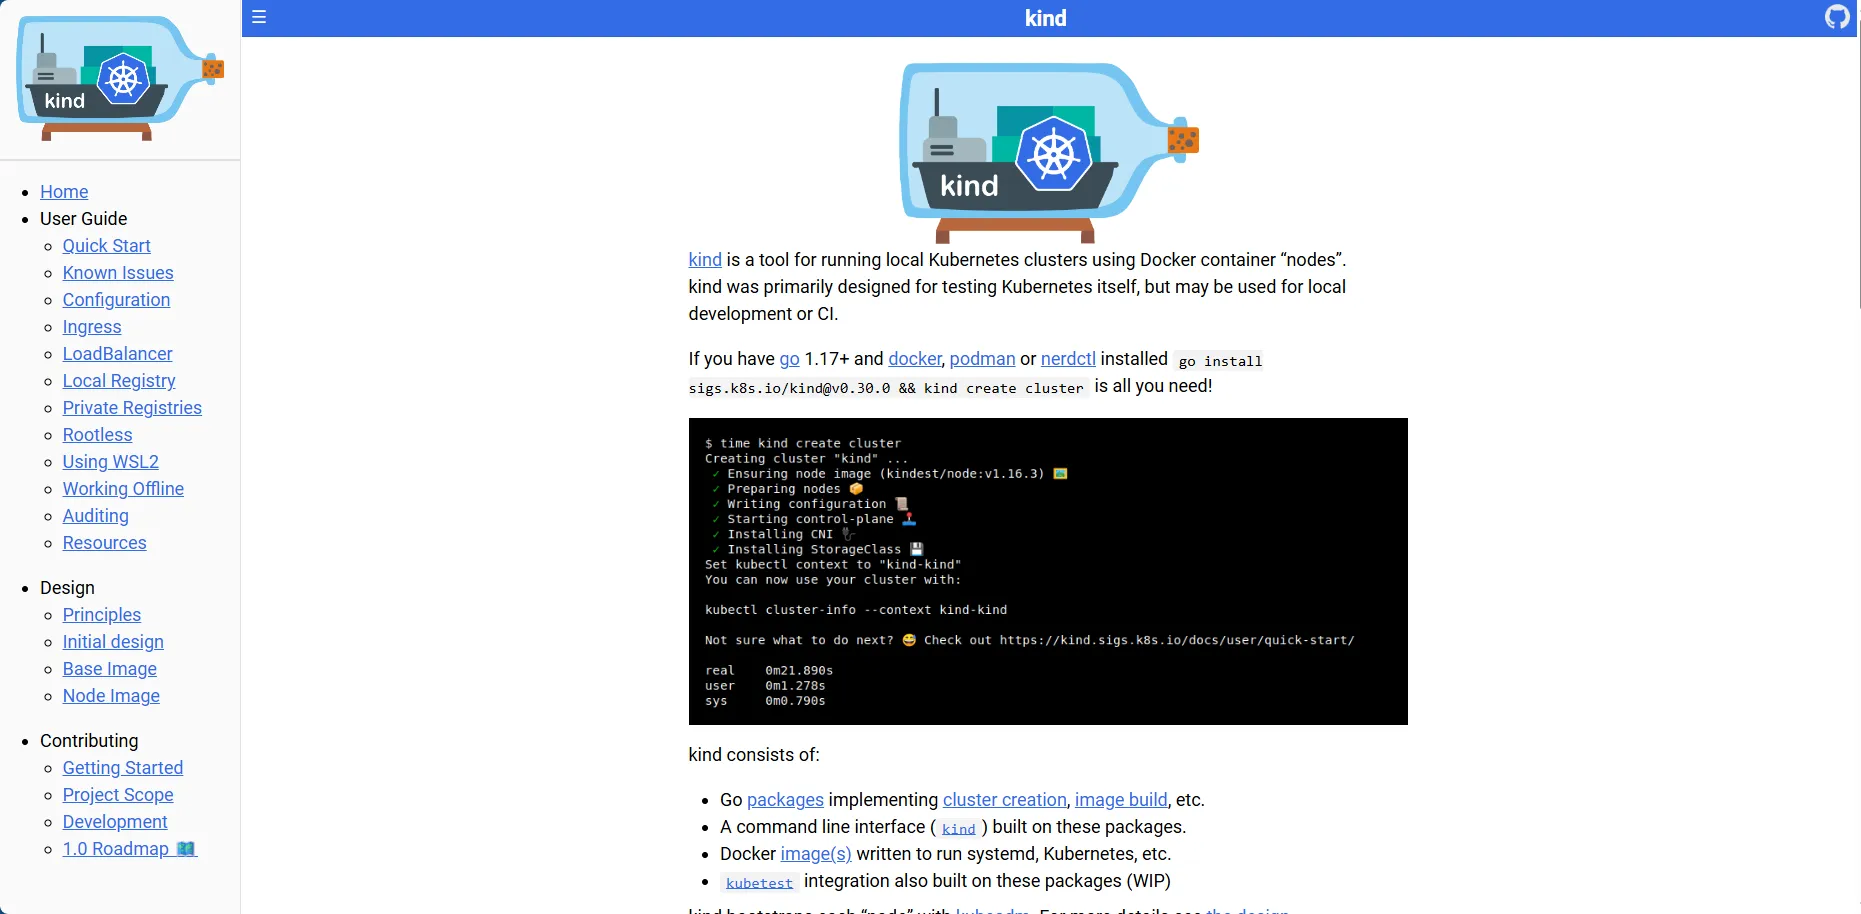Image resolution: width=1861 pixels, height=914 pixels.
Task: Toggle the sidebar with the hamburger icon
Action: point(259,17)
